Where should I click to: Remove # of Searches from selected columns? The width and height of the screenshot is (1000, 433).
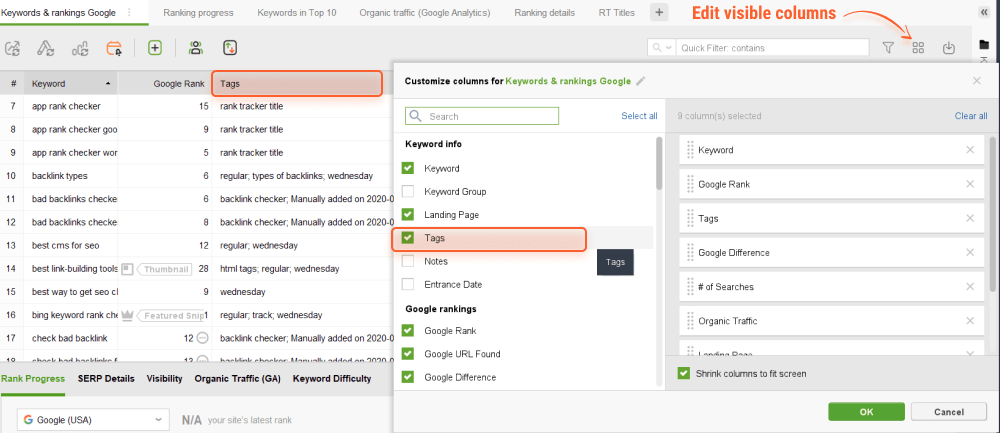click(x=970, y=286)
